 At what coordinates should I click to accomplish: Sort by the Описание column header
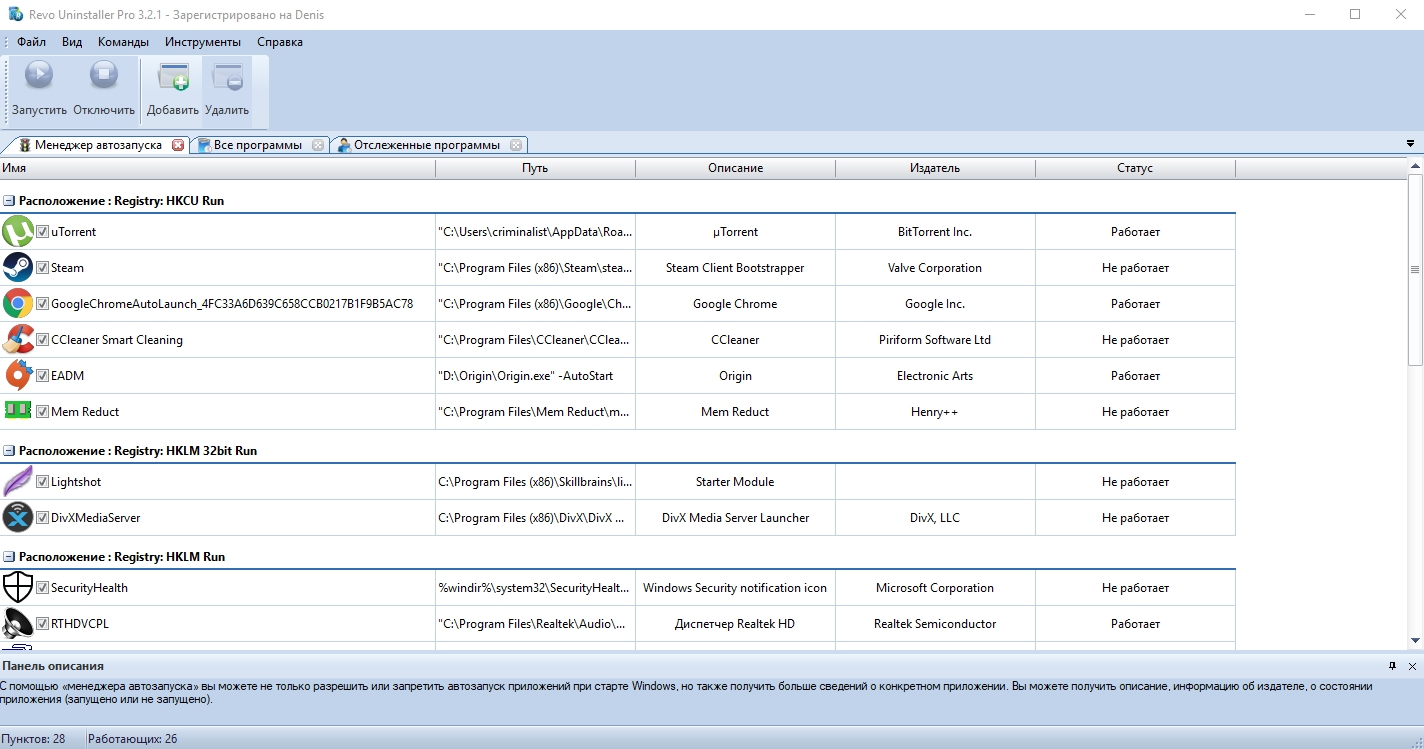click(x=736, y=168)
